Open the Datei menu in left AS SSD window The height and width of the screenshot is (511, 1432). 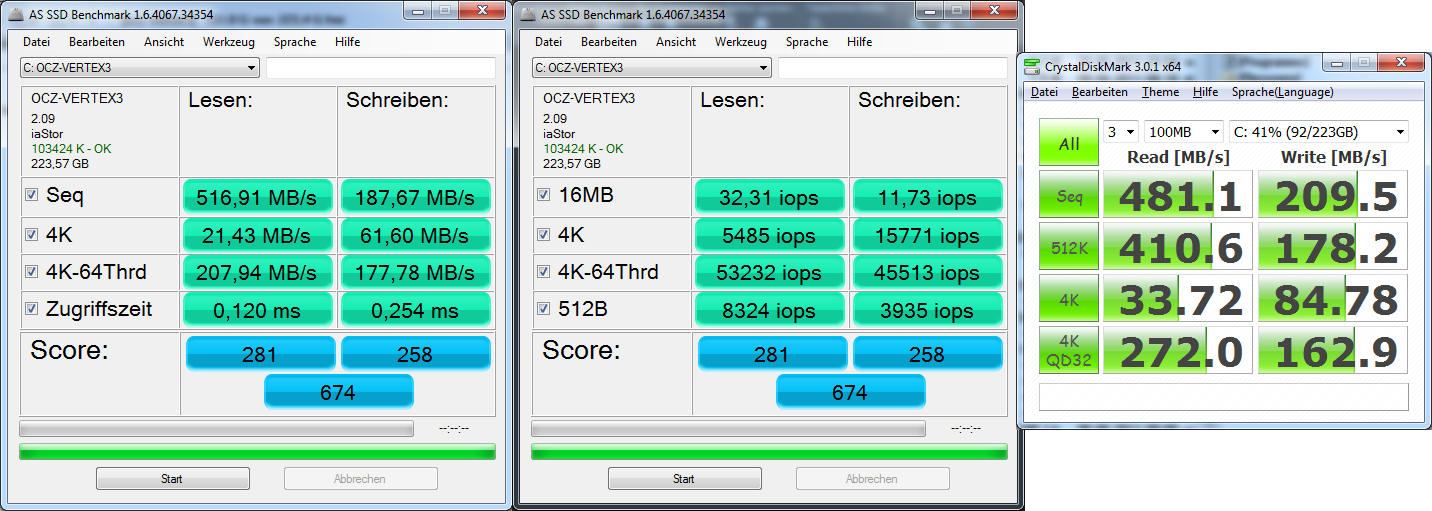36,42
